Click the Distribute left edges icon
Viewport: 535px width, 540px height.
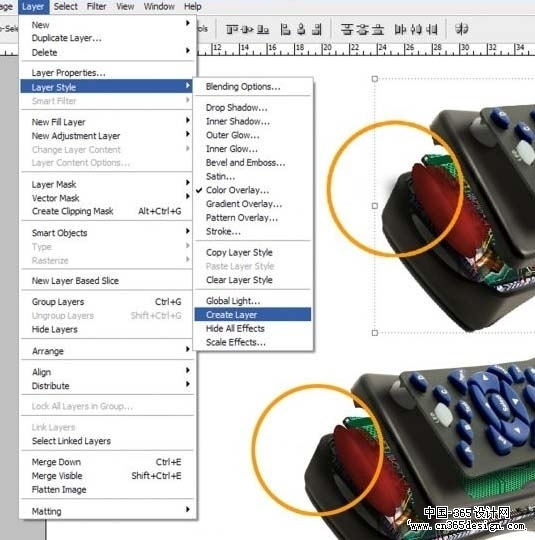[x=400, y=30]
